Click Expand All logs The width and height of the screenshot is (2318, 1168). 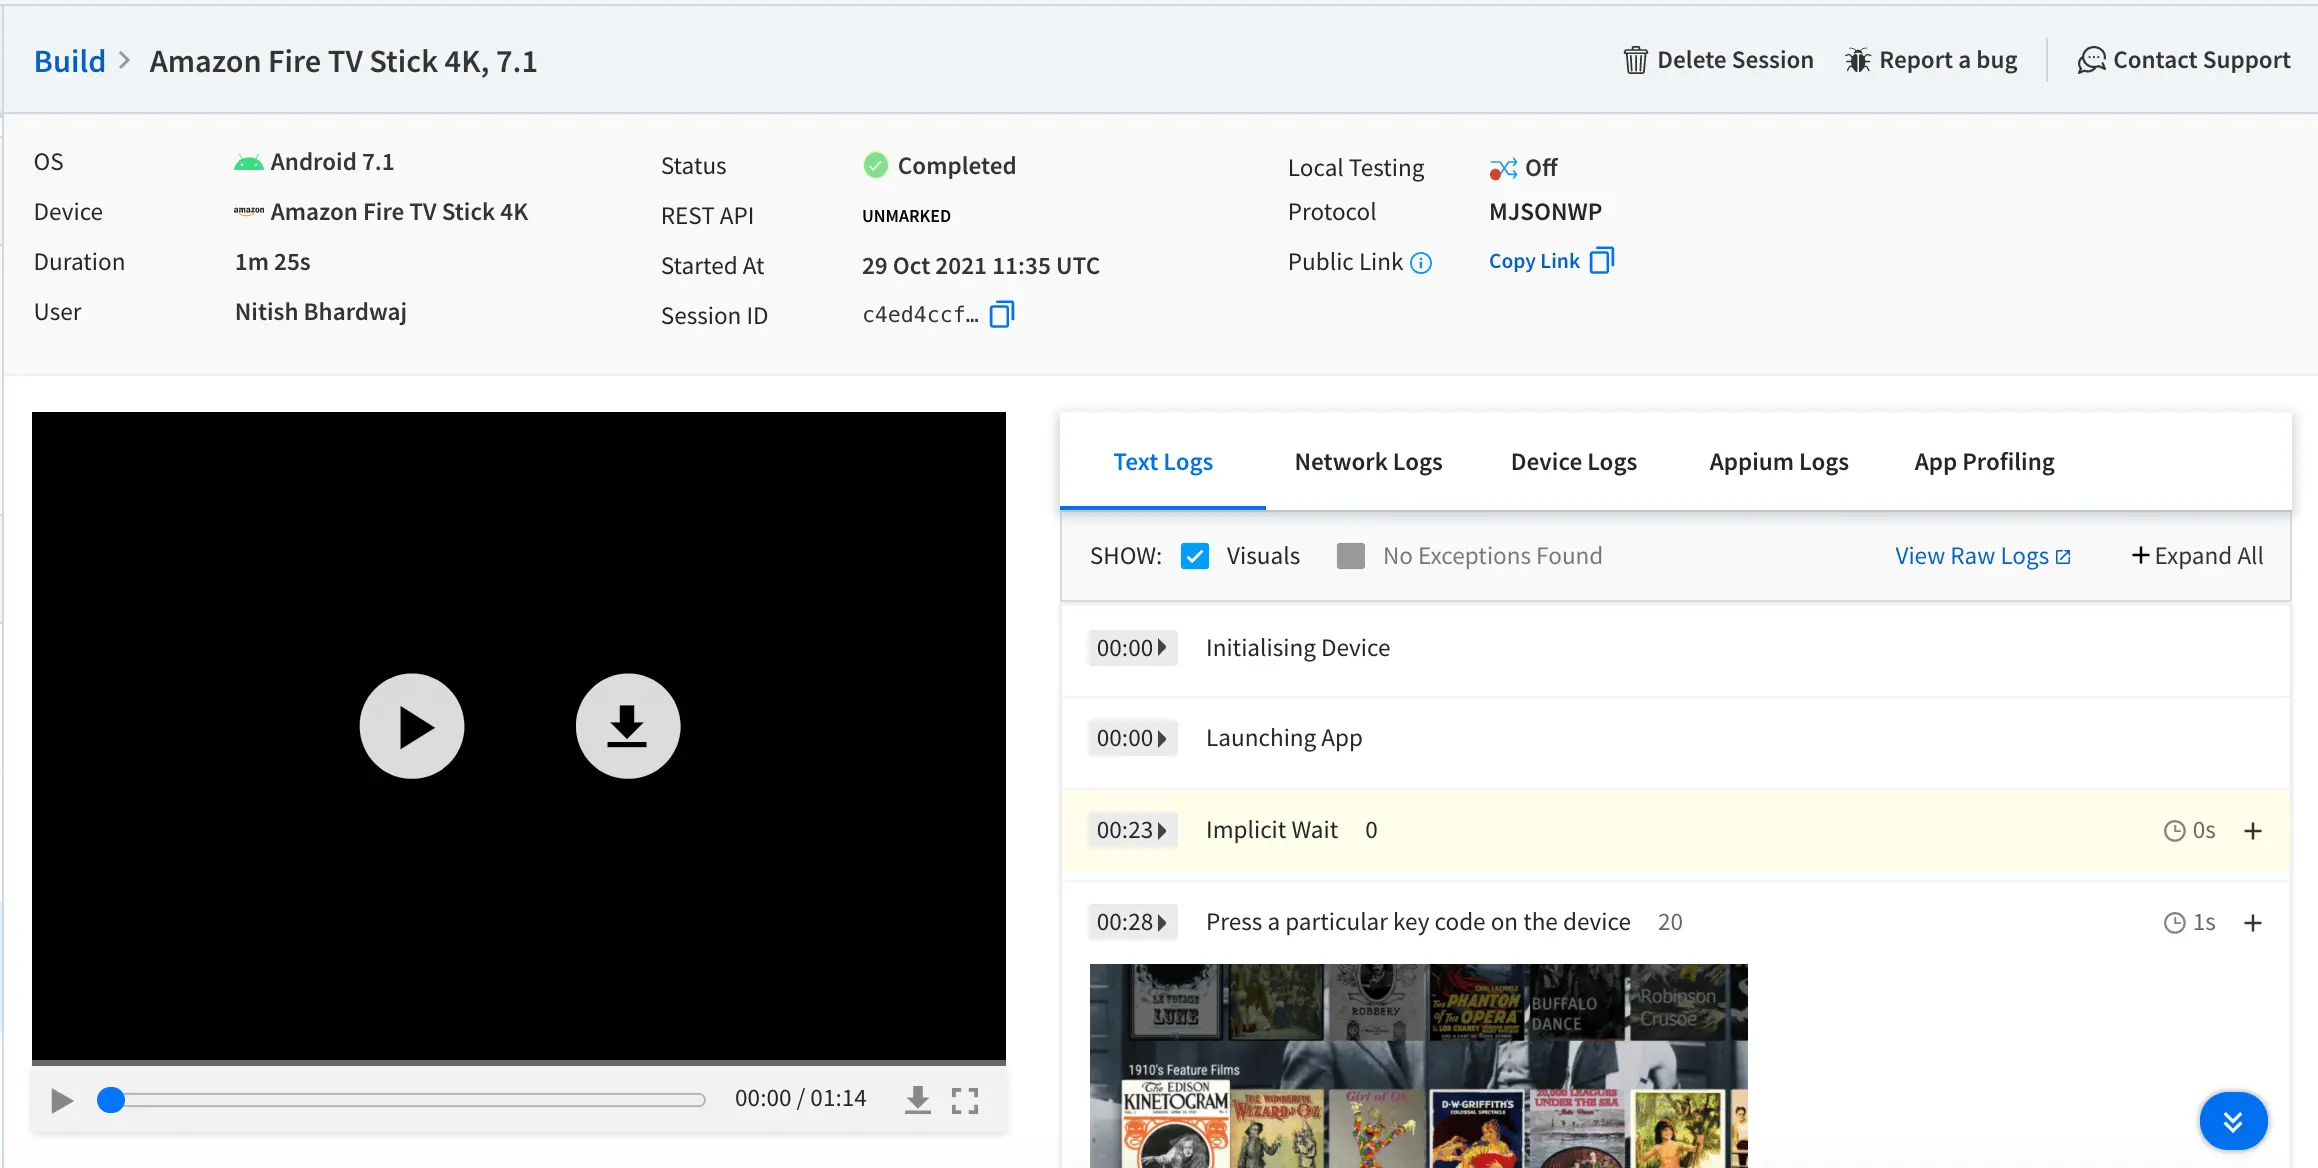[x=2197, y=556]
